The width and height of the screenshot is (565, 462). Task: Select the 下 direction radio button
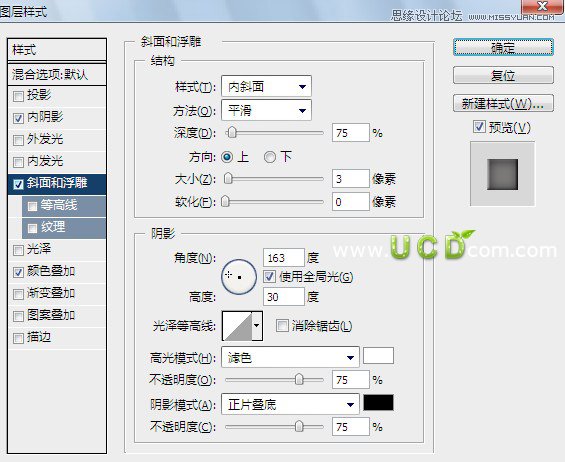pyautogui.click(x=270, y=157)
